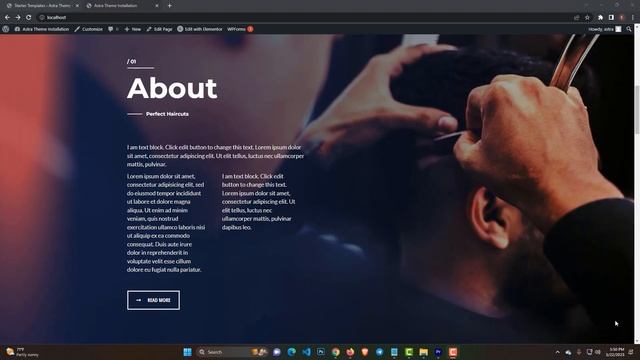The image size is (640, 360).
Task: Open the chat app icon beside taskbar search
Action: (x=277, y=352)
